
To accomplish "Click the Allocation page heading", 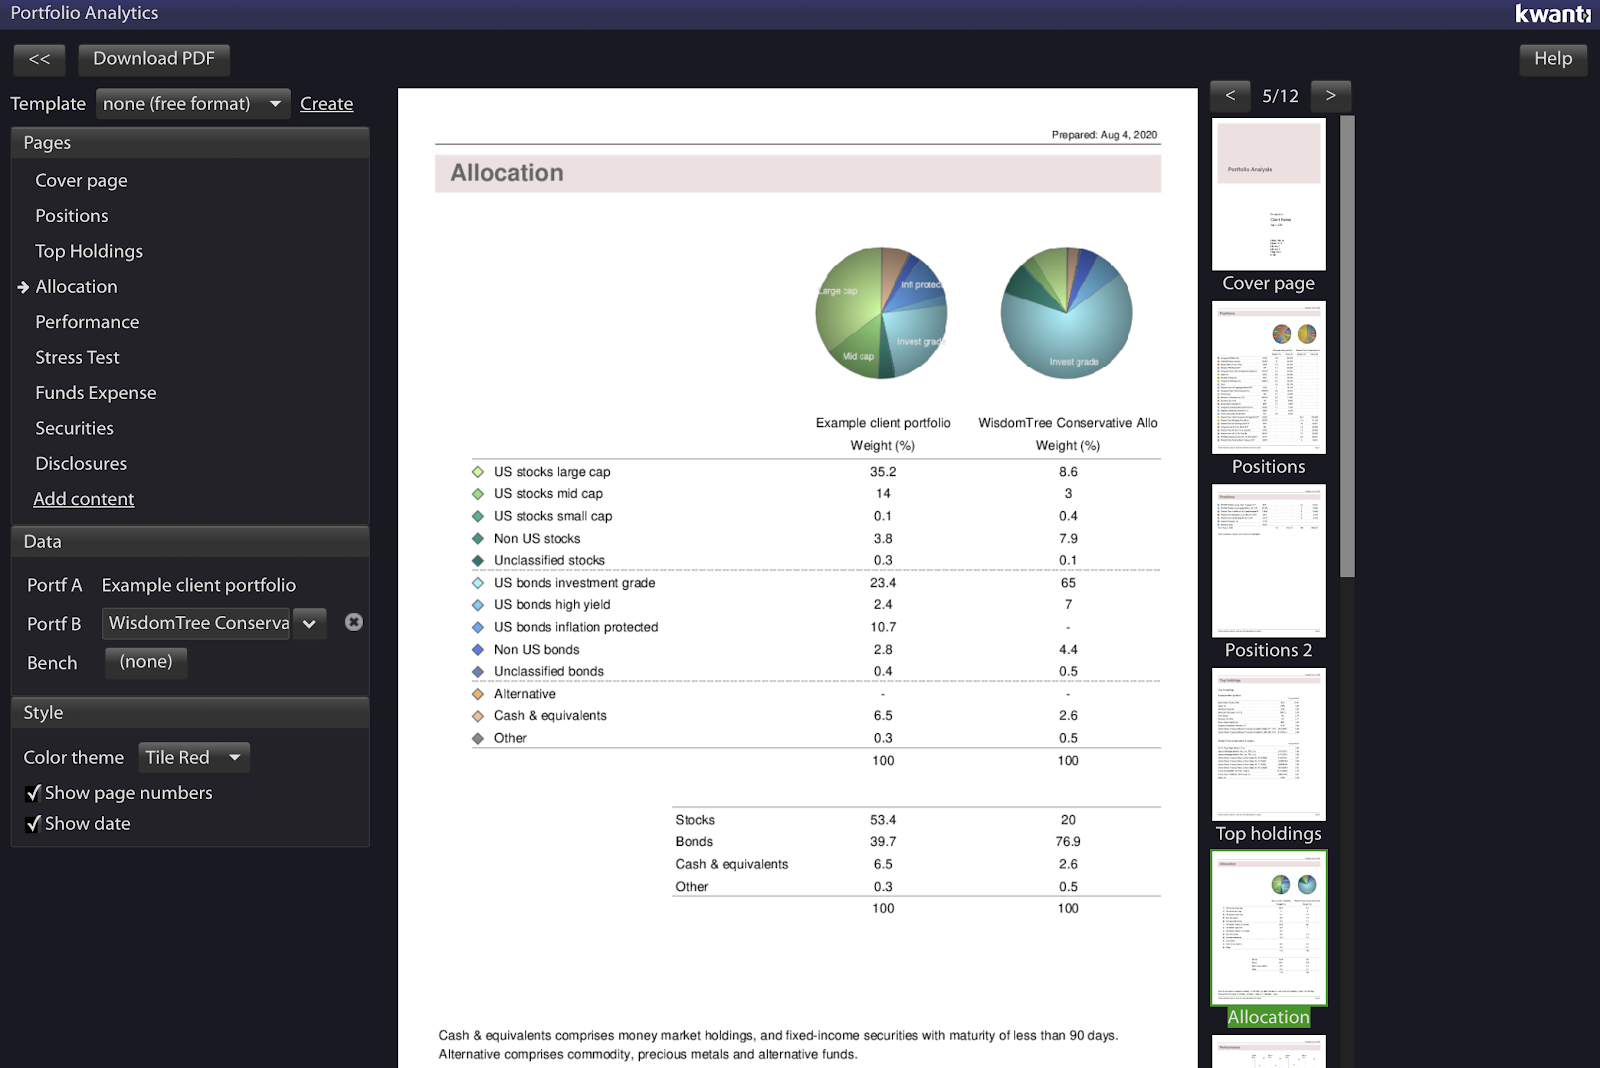I will 507,173.
